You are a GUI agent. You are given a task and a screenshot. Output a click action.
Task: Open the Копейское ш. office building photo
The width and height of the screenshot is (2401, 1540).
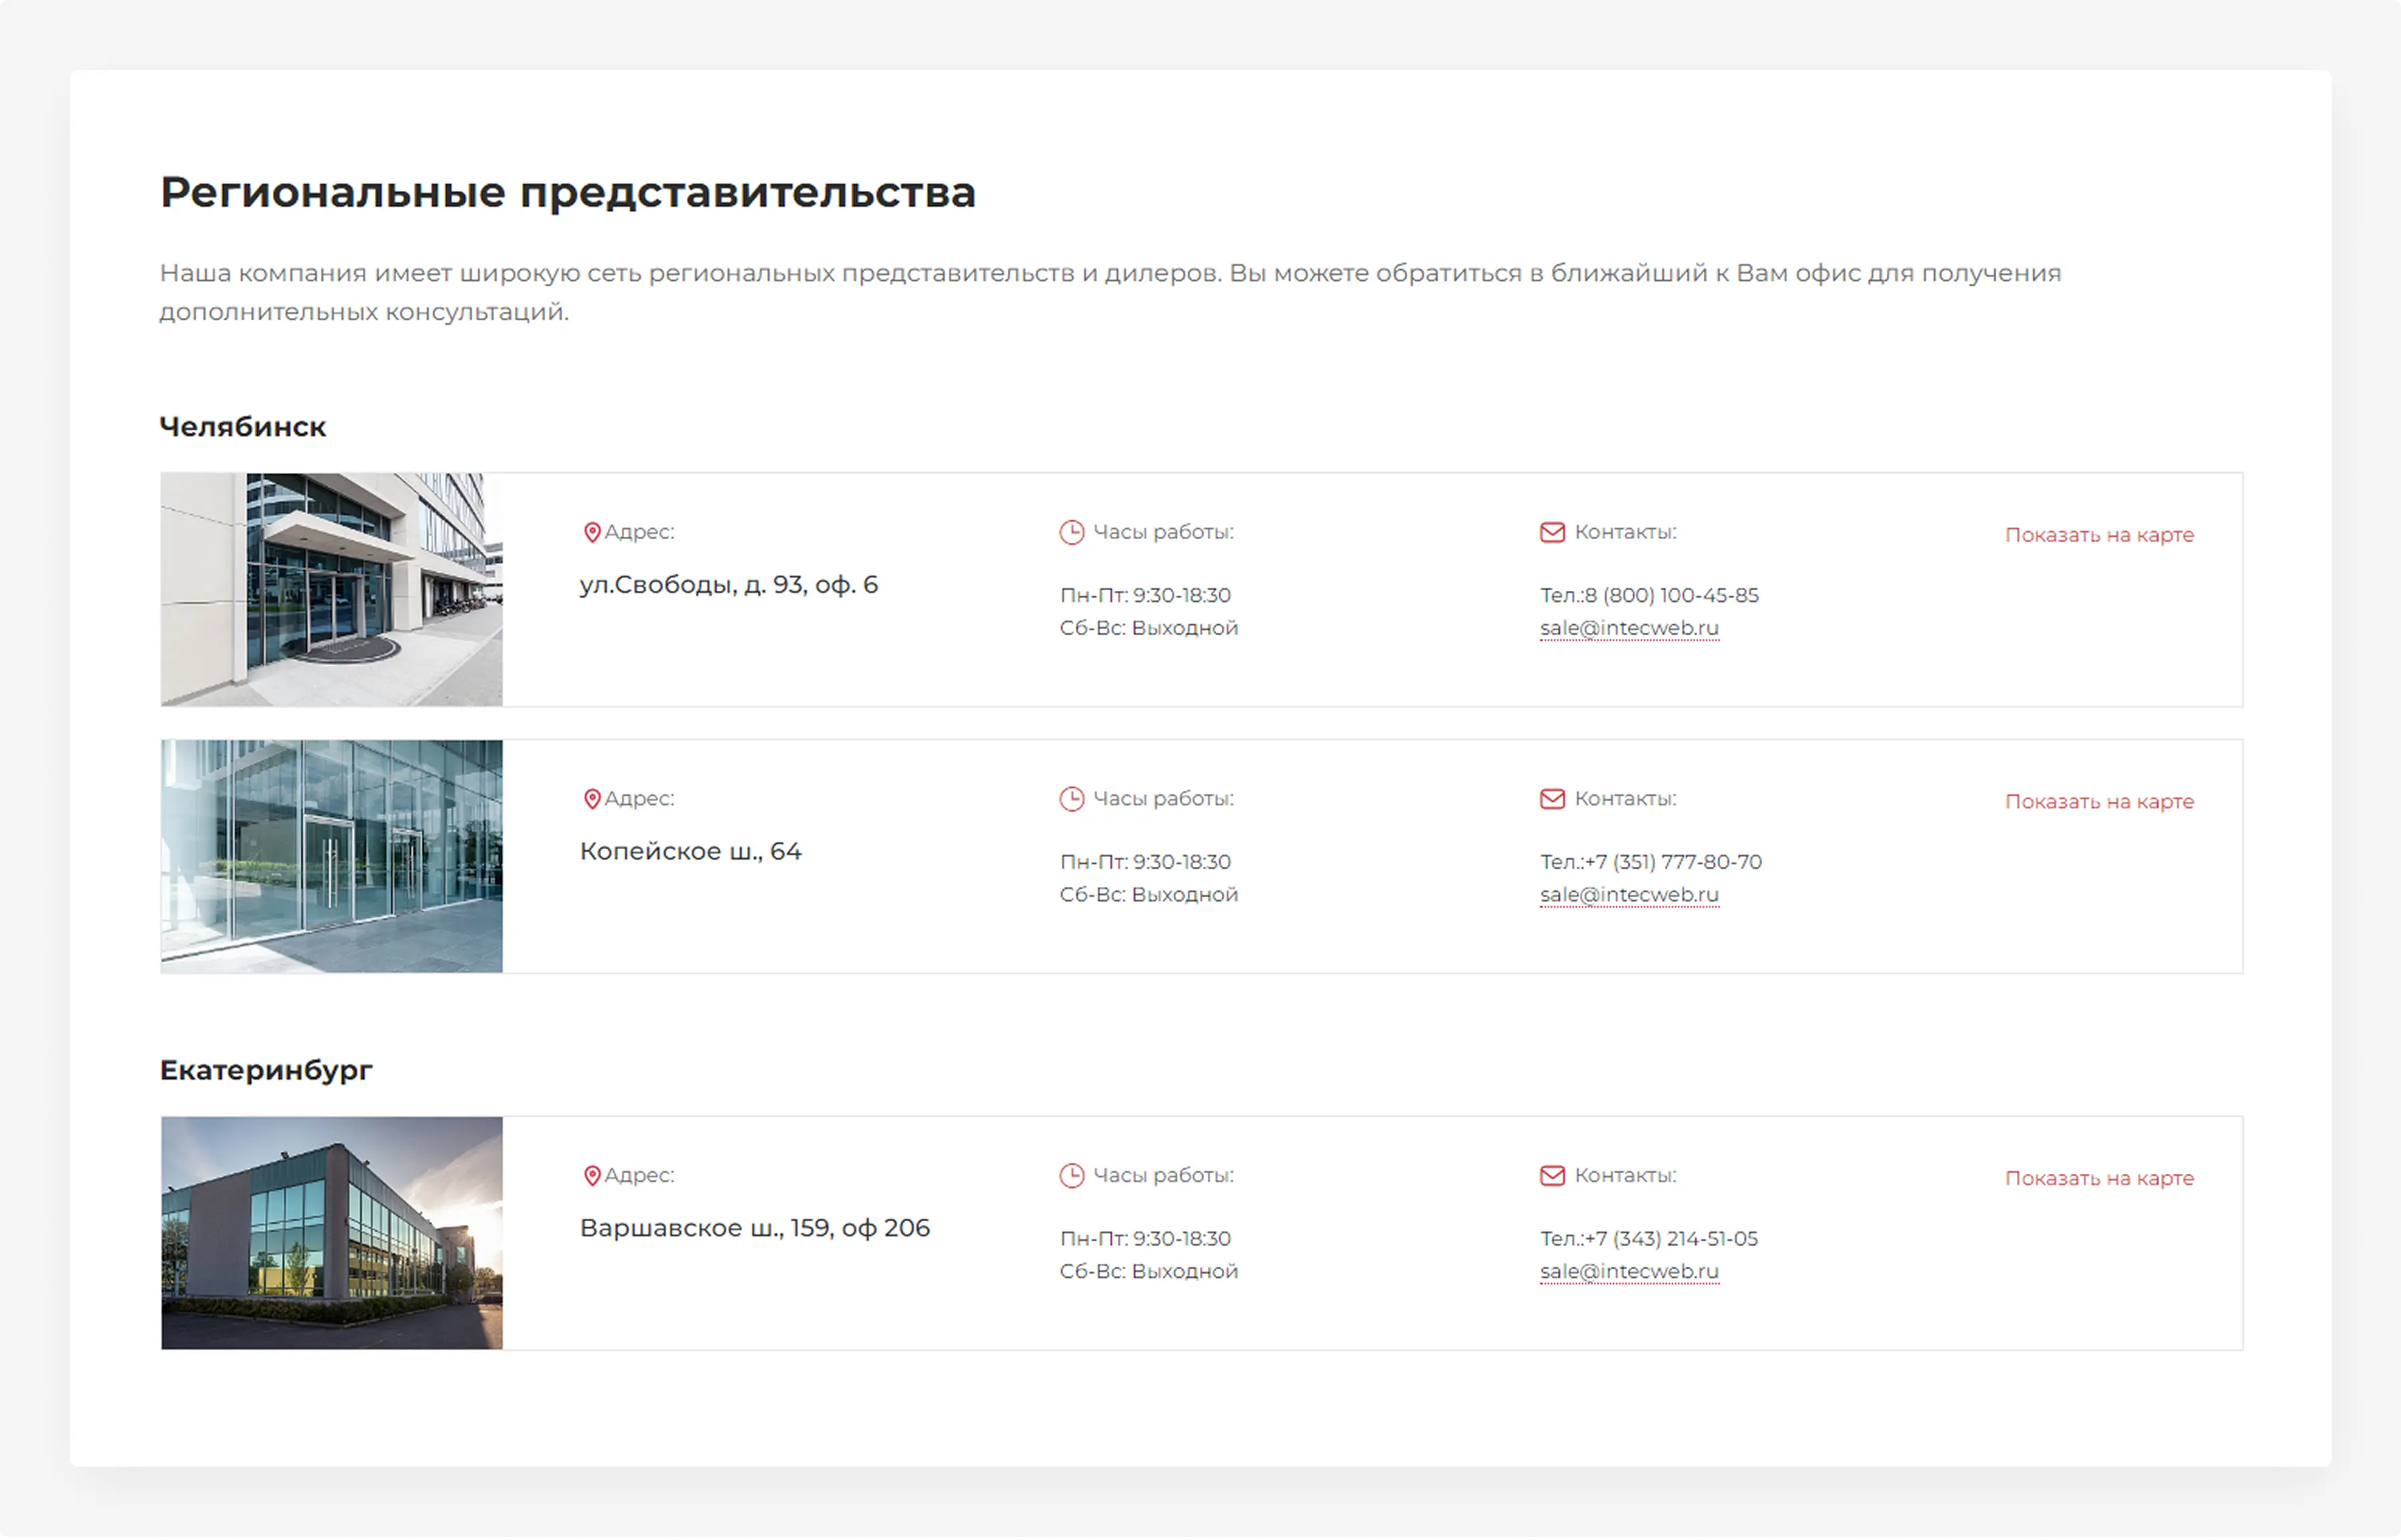(x=331, y=856)
